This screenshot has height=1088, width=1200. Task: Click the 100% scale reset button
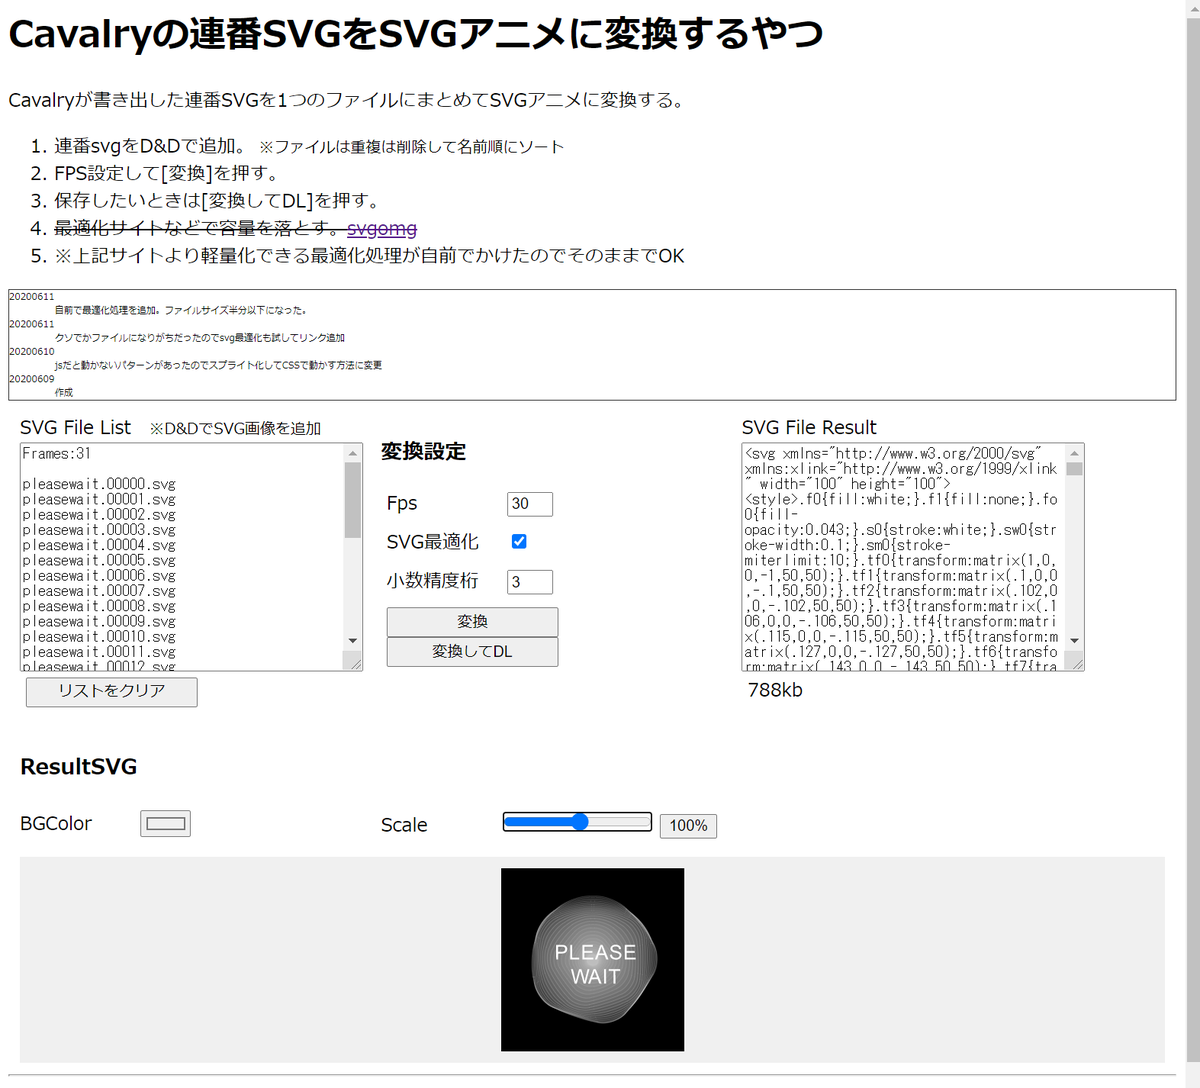coord(688,825)
